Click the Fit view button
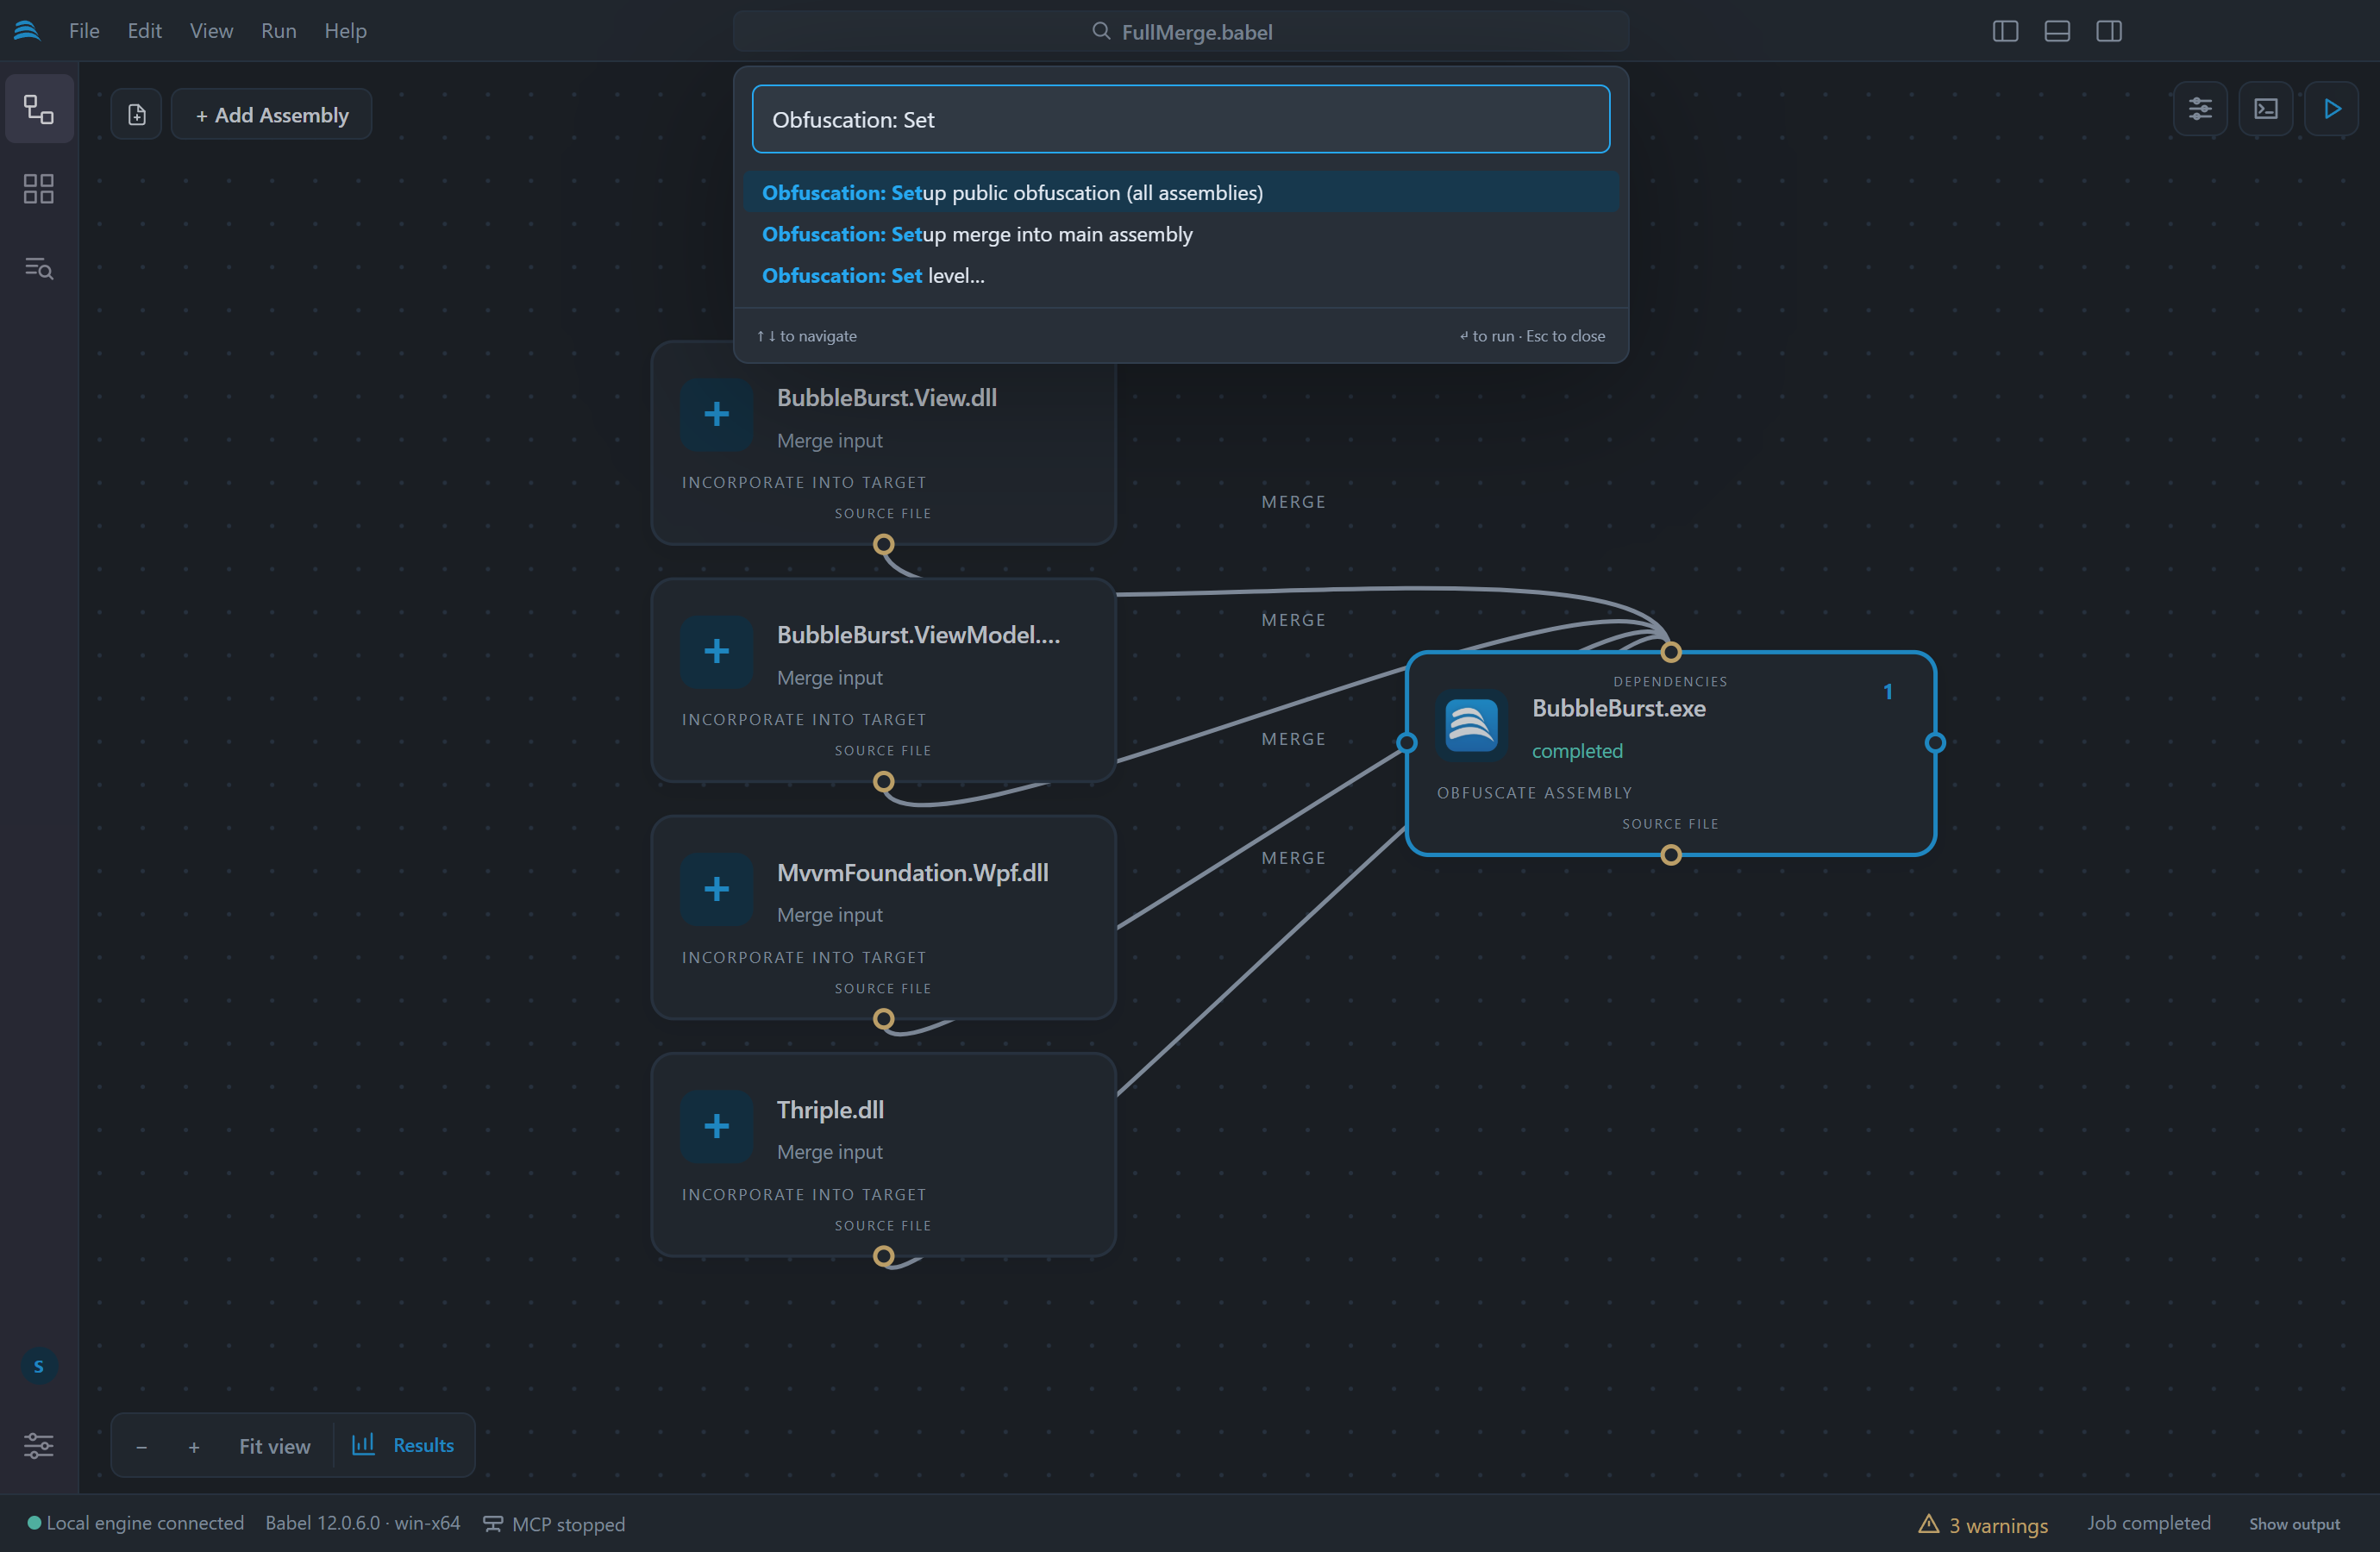Viewport: 2380px width, 1552px height. point(274,1446)
